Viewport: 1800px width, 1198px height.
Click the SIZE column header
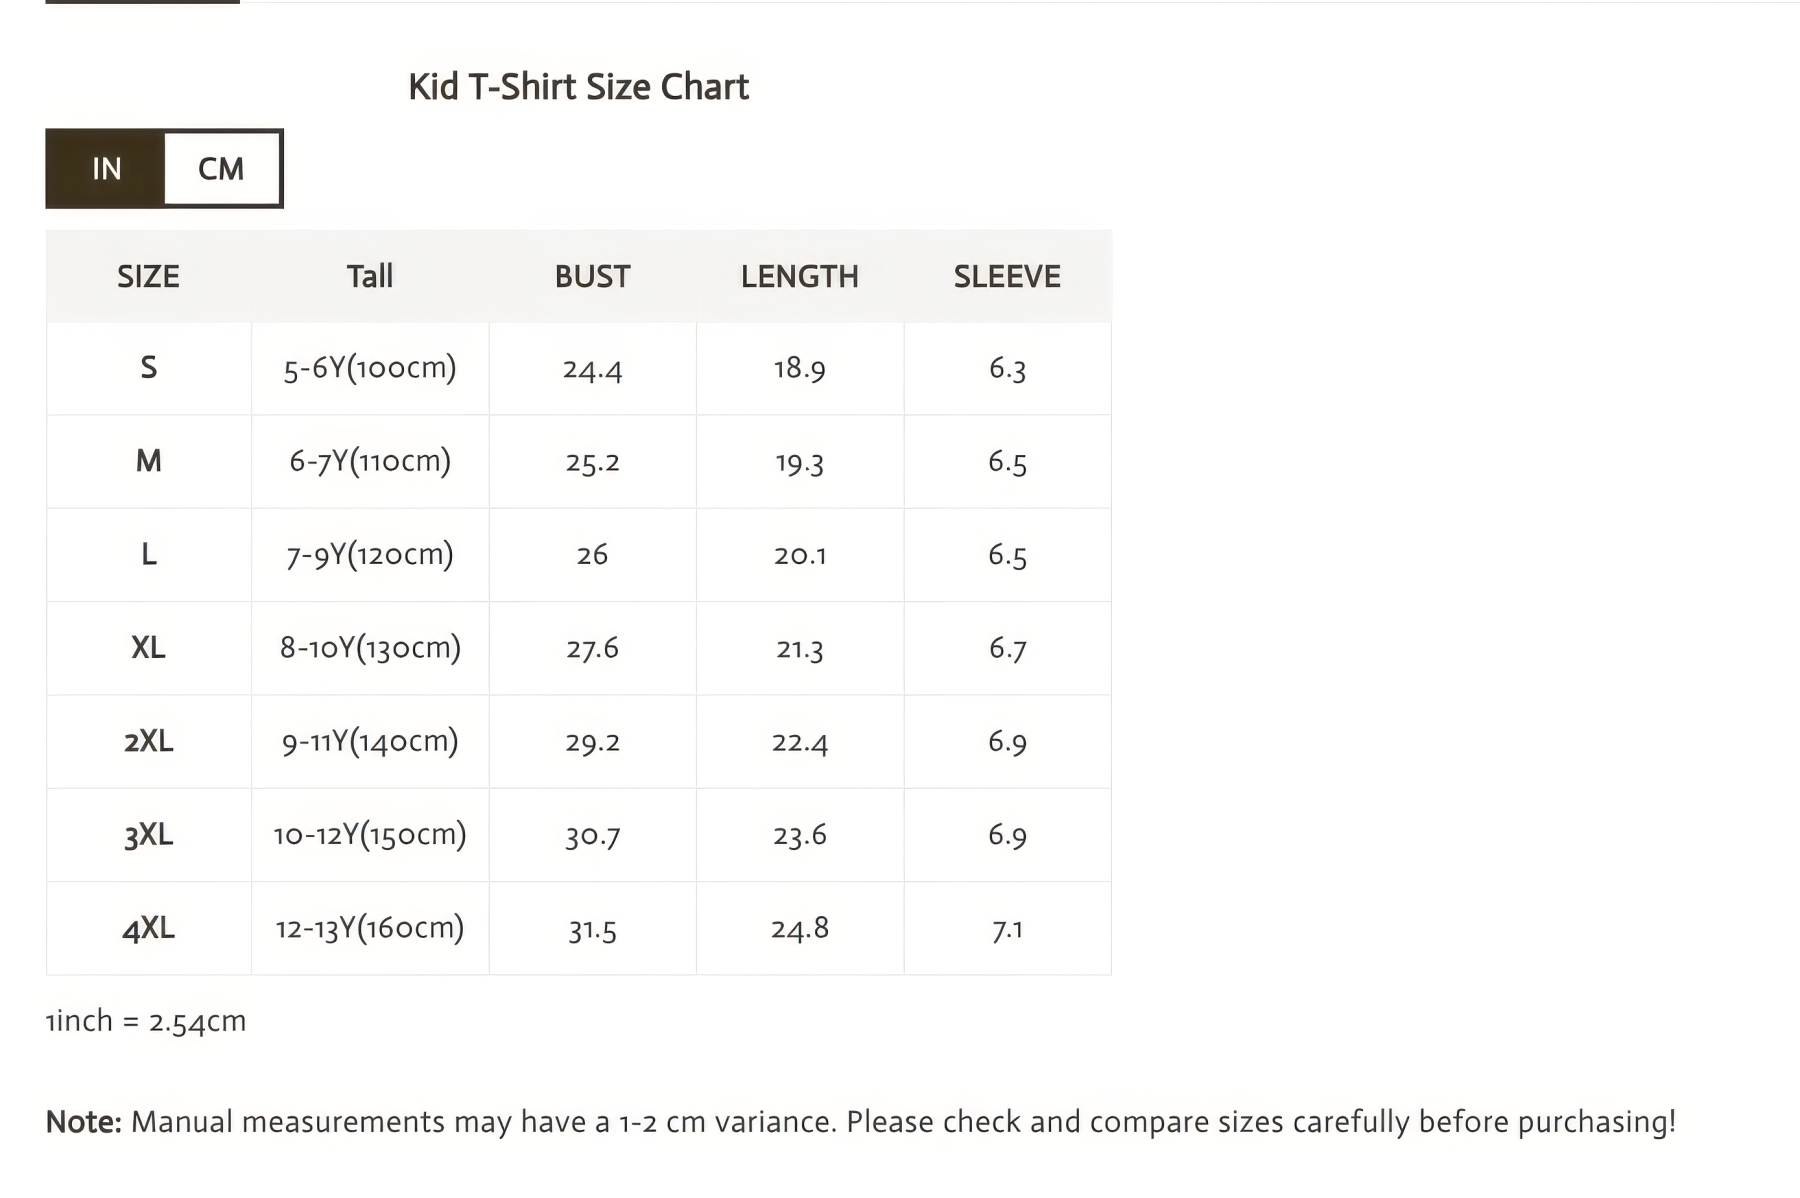click(x=148, y=276)
